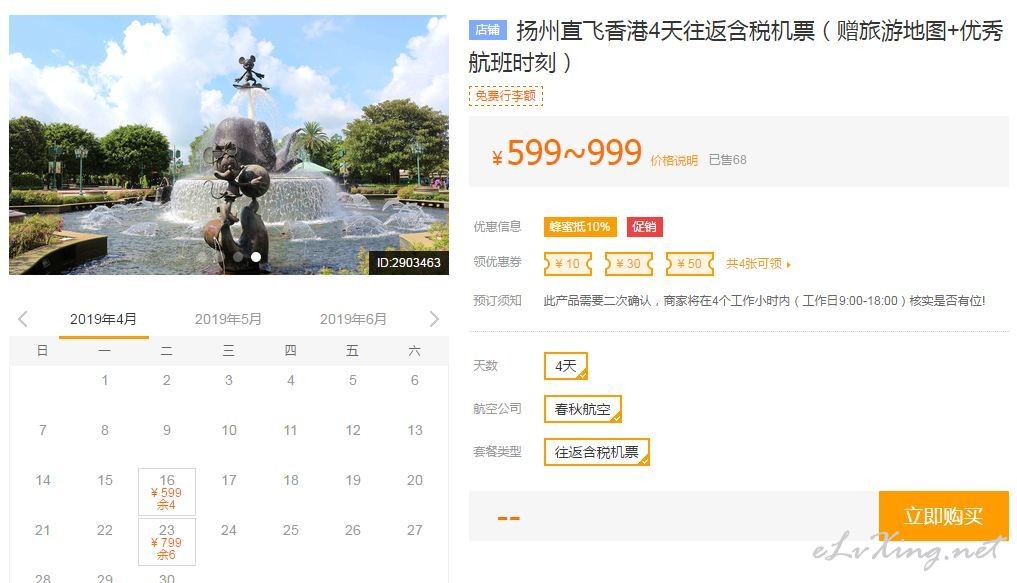Click calendar date 27
The image size is (1017, 583).
click(415, 530)
